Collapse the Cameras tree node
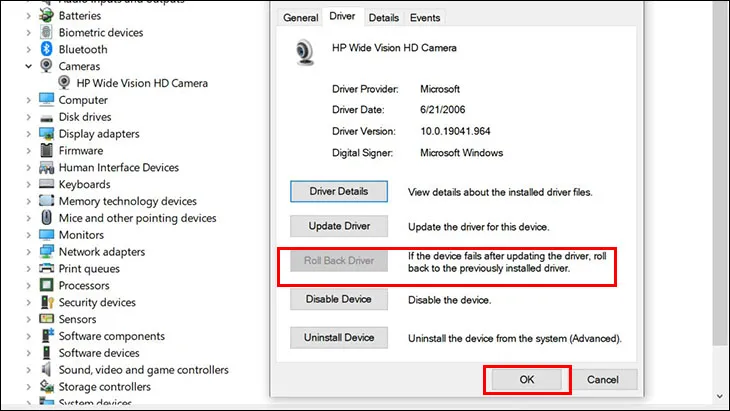The height and width of the screenshot is (411, 730). tap(29, 66)
